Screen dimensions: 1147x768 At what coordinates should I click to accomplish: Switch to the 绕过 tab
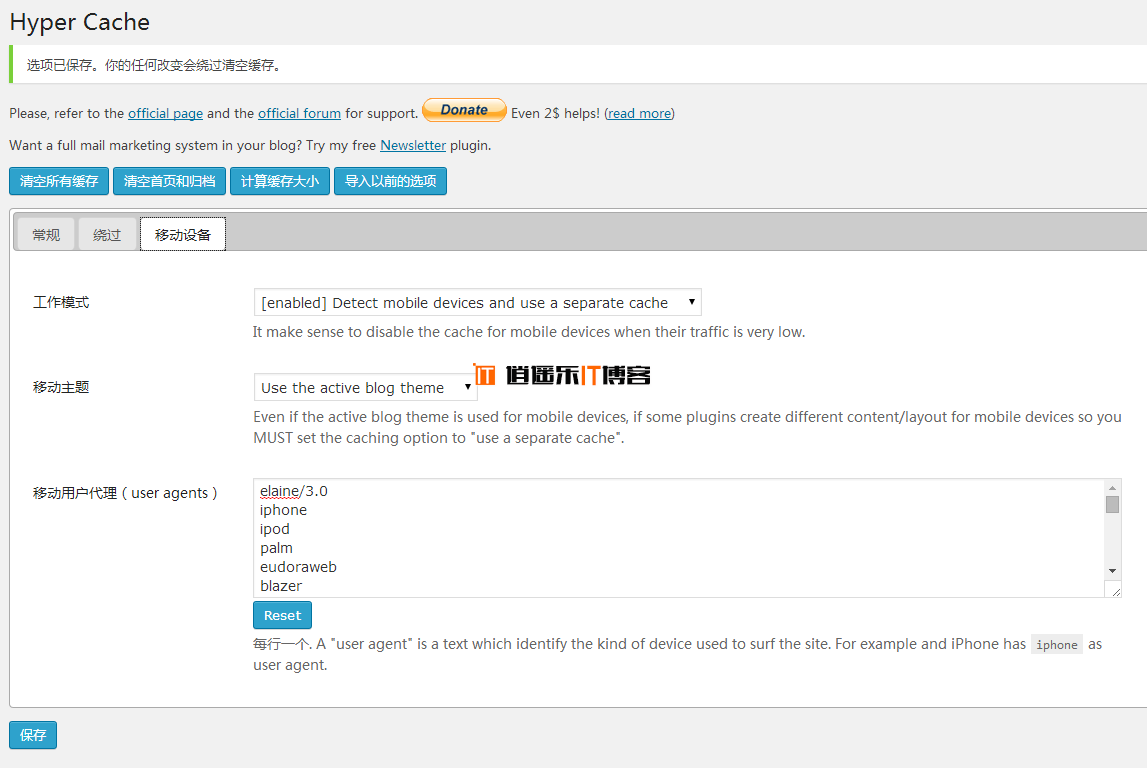[107, 234]
